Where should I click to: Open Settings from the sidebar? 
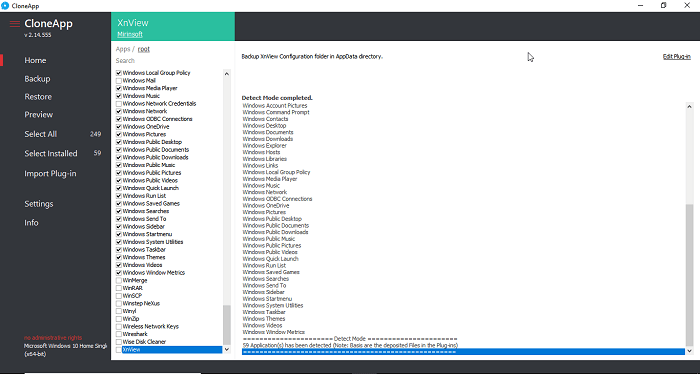39,204
